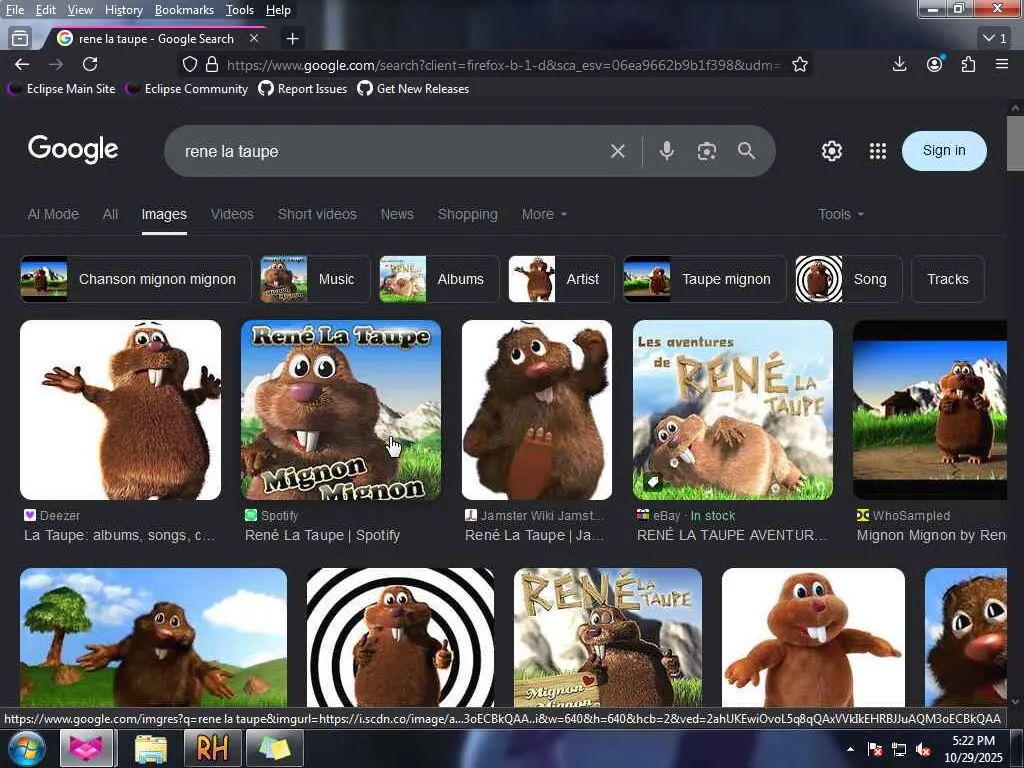Viewport: 1024px width, 768px height.
Task: Open the extensions puzzle icon
Action: (968, 64)
